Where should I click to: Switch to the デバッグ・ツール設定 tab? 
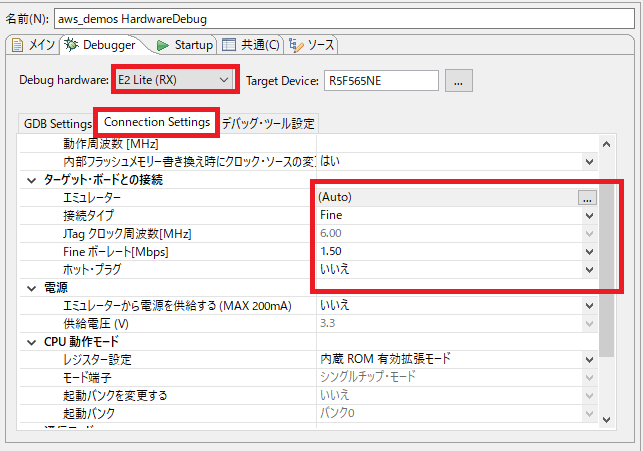268,124
